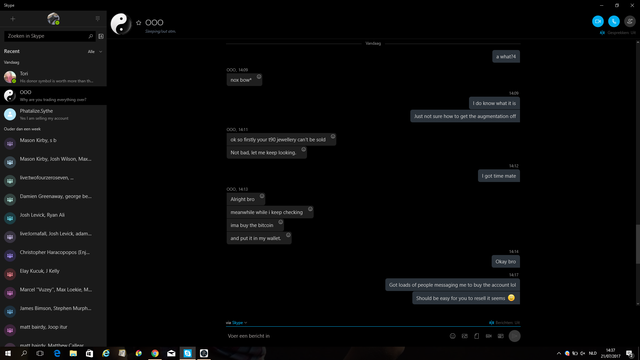Open the notifications bell icon
The height and width of the screenshot is (360, 640).
pos(98,19)
